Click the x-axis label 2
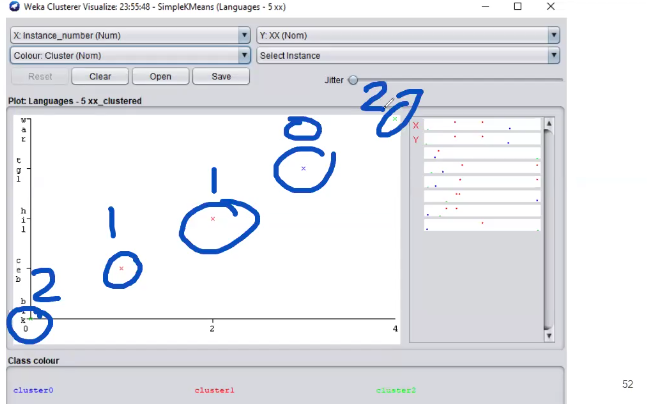Screen dimensions: 648x404 click(212, 329)
